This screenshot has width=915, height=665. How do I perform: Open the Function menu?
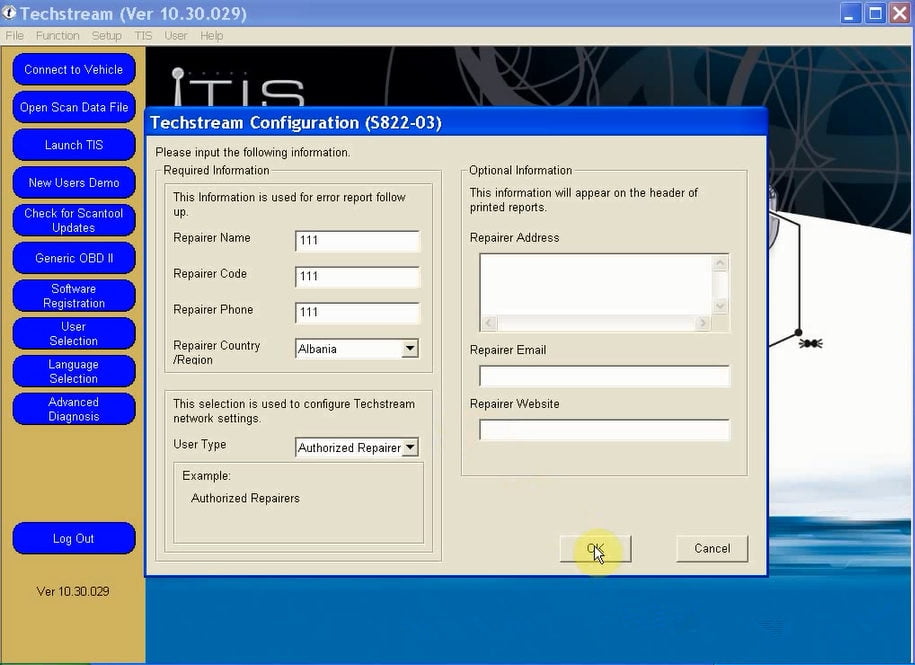coord(57,36)
